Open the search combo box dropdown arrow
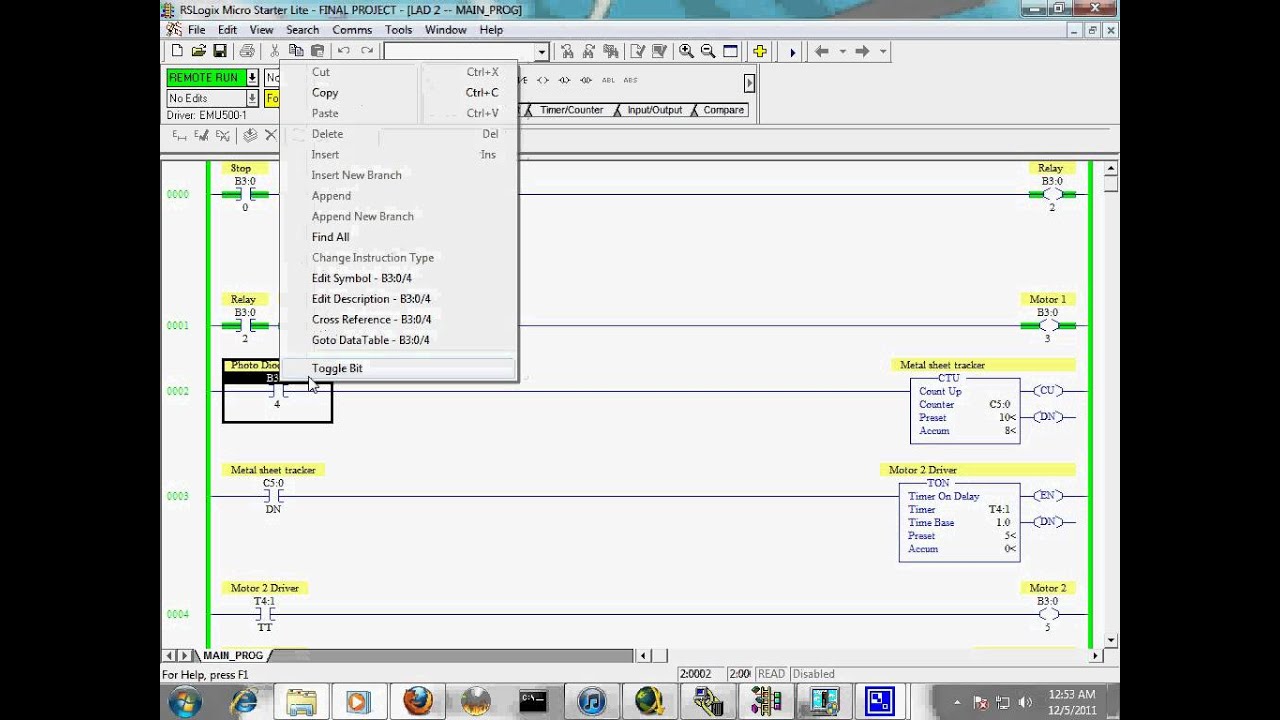This screenshot has height=720, width=1280. coord(542,52)
